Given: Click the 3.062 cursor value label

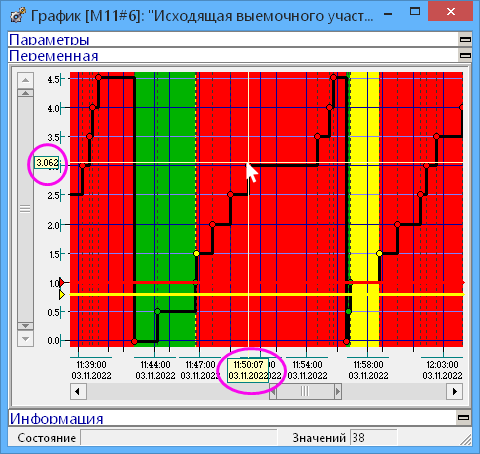Looking at the screenshot, I should [x=47, y=163].
